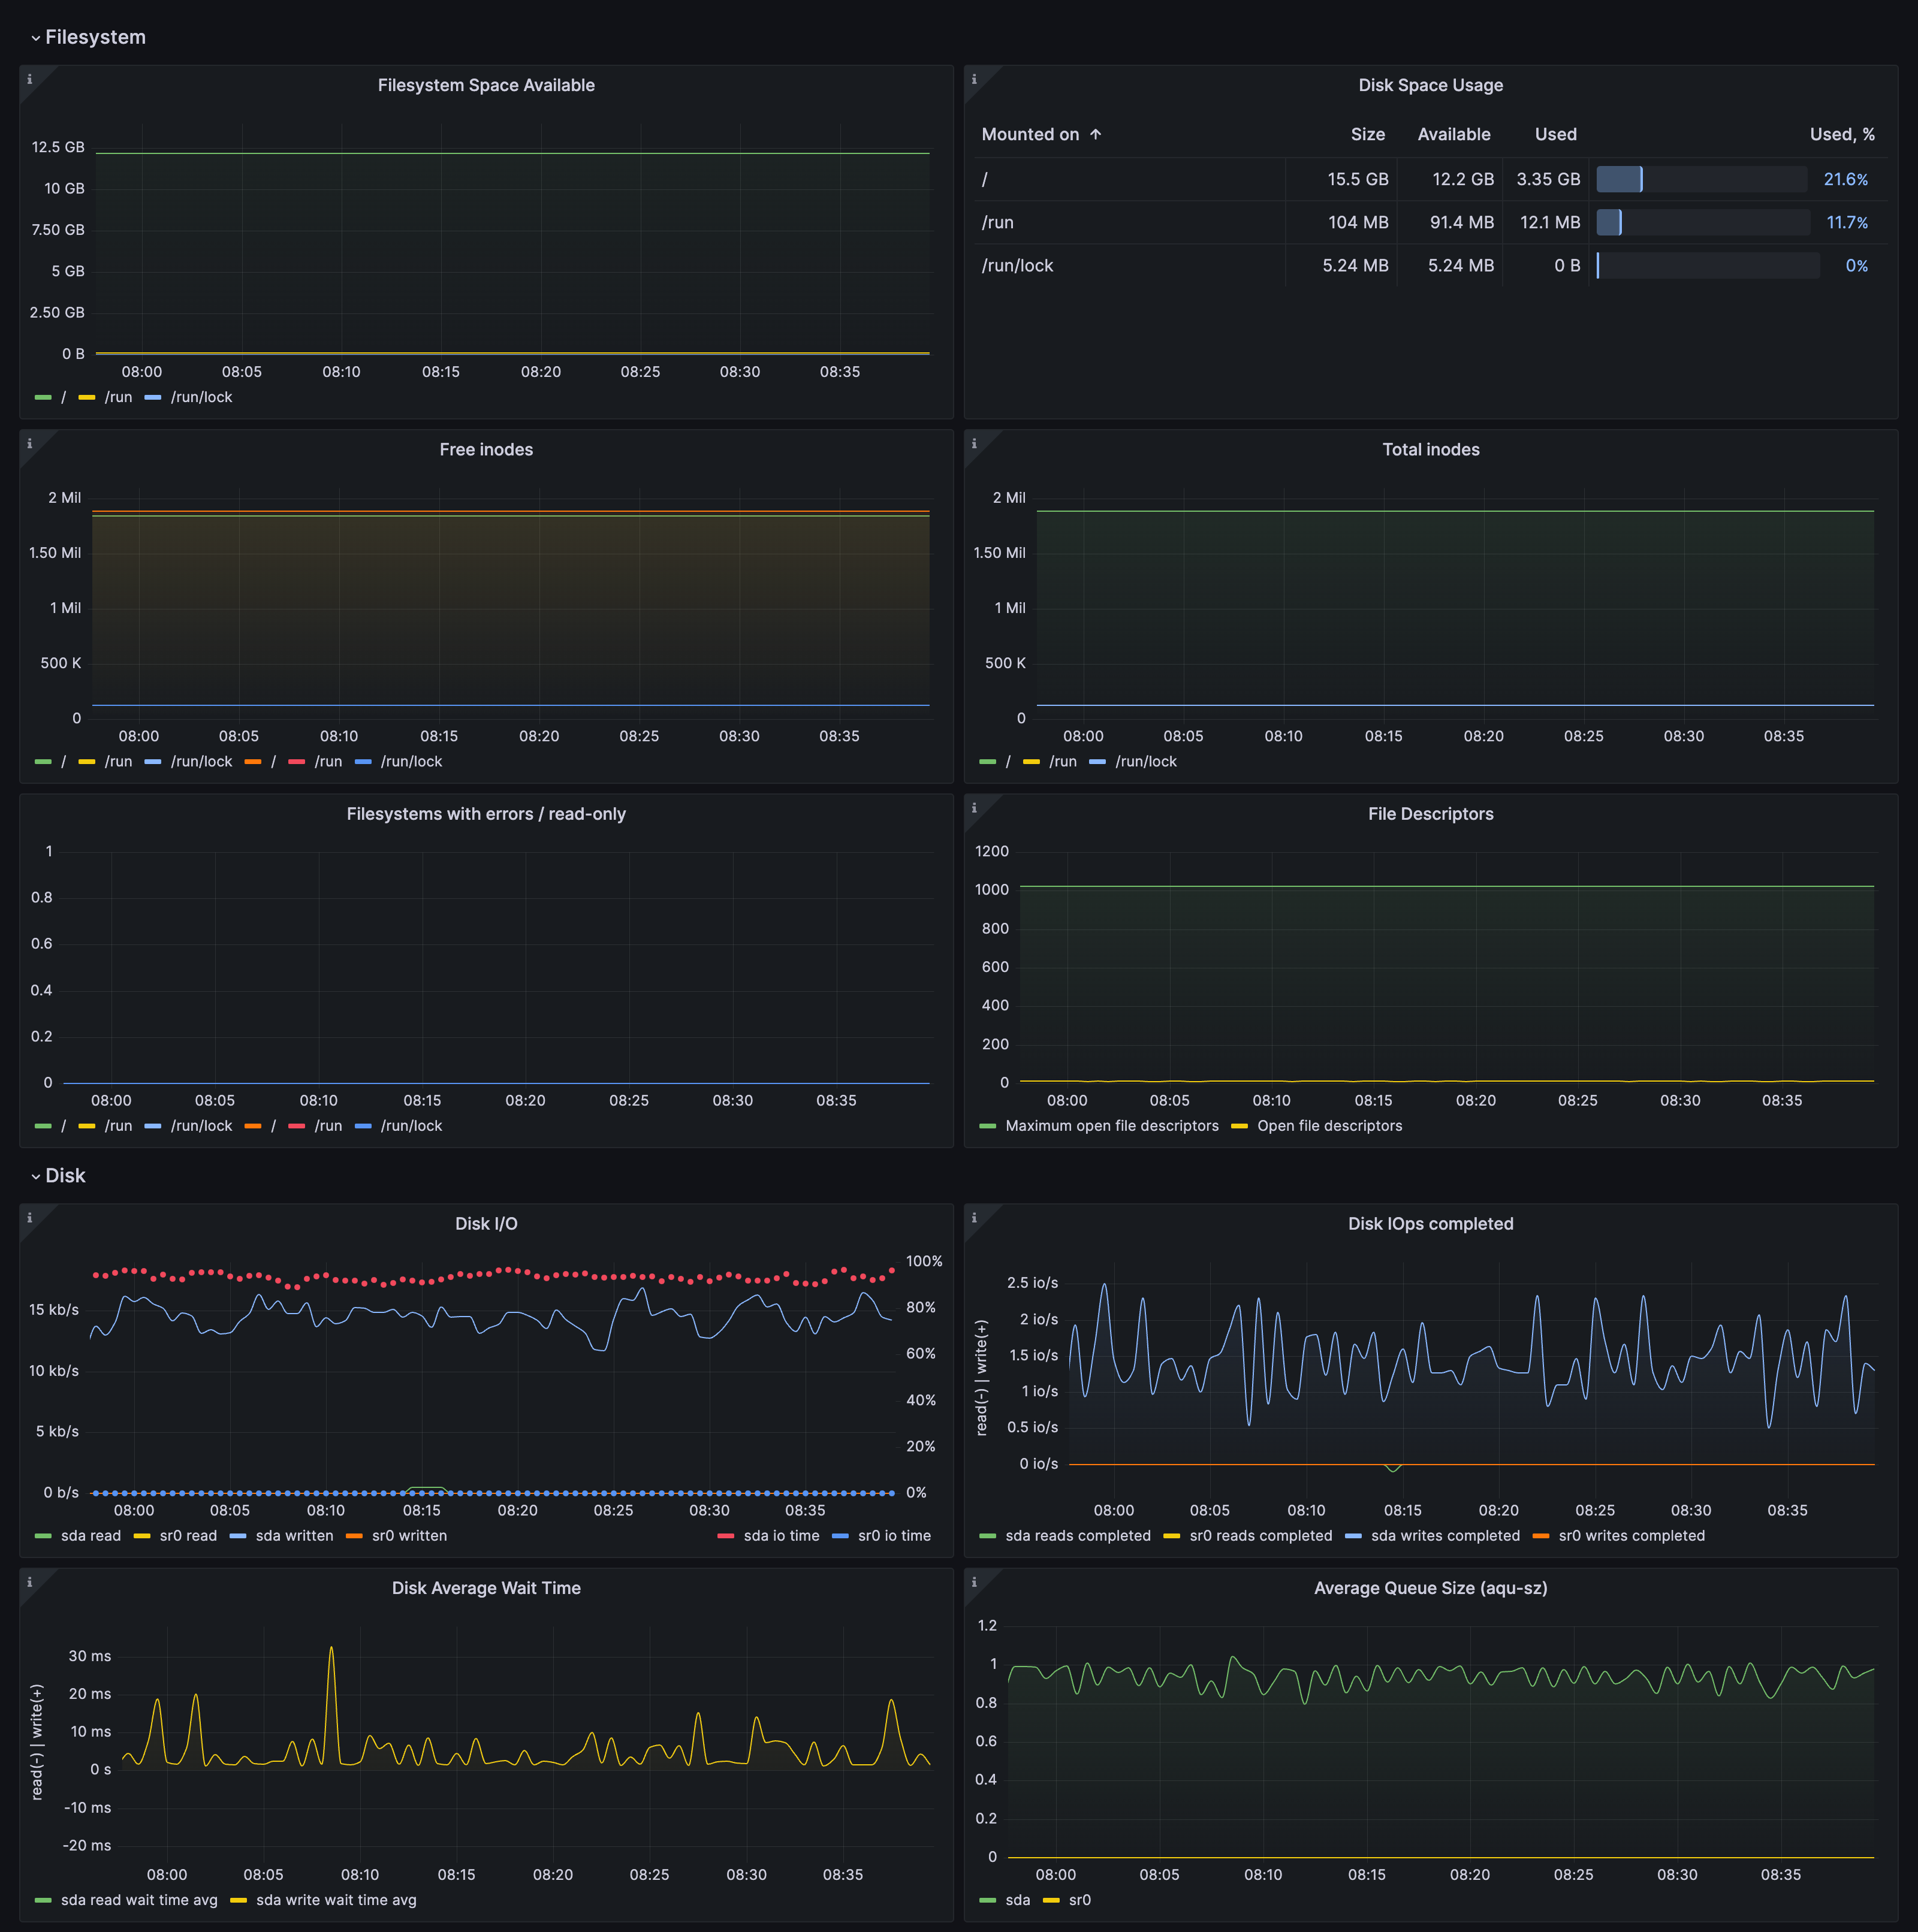The height and width of the screenshot is (1932, 1918).
Task: Open the Disk IOps completed panel title menu
Action: 1430,1223
